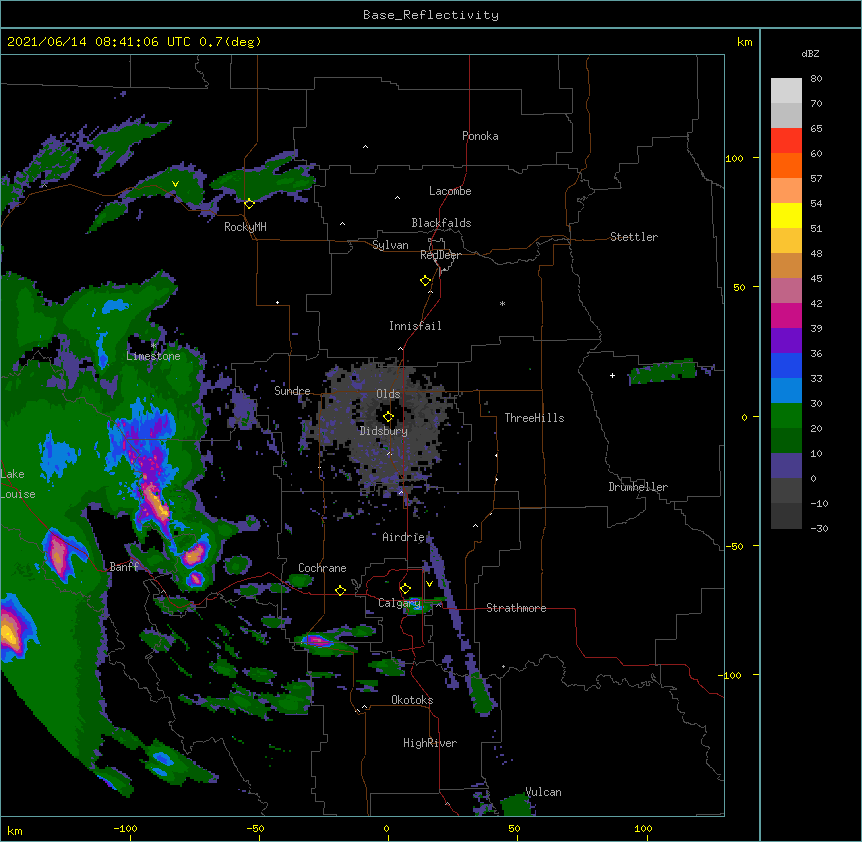Click the RedDeer city label
Image resolution: width=862 pixels, height=842 pixels.
click(x=440, y=255)
